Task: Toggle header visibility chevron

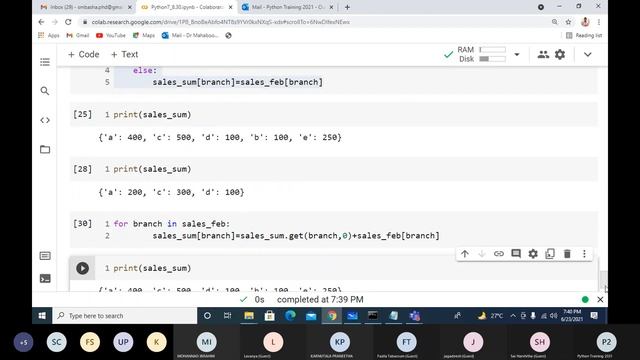Action: click(x=588, y=54)
